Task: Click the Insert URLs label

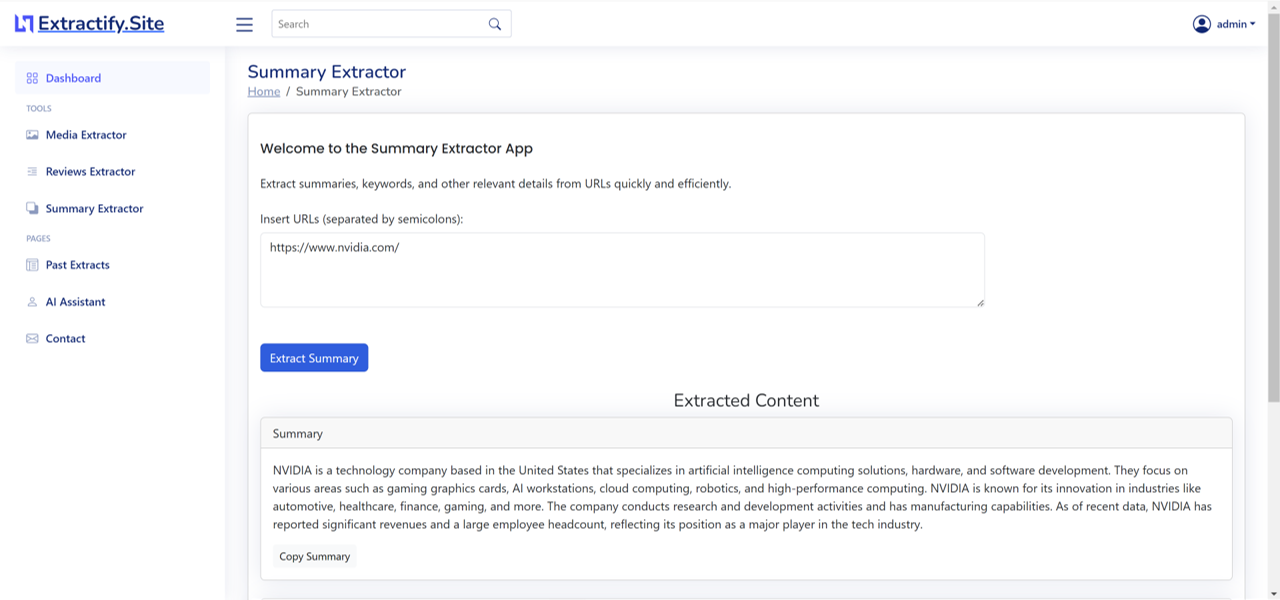Action: click(362, 219)
